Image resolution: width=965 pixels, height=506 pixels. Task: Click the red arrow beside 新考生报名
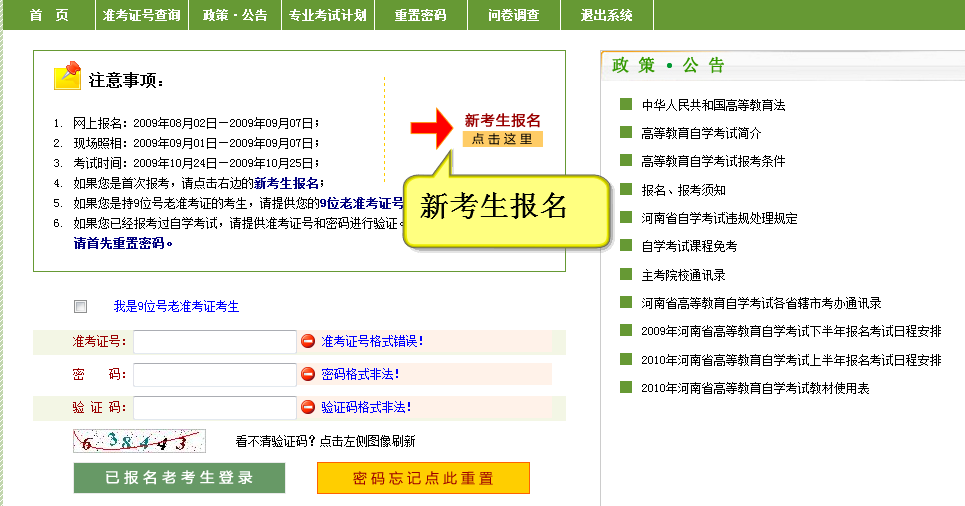[x=432, y=129]
